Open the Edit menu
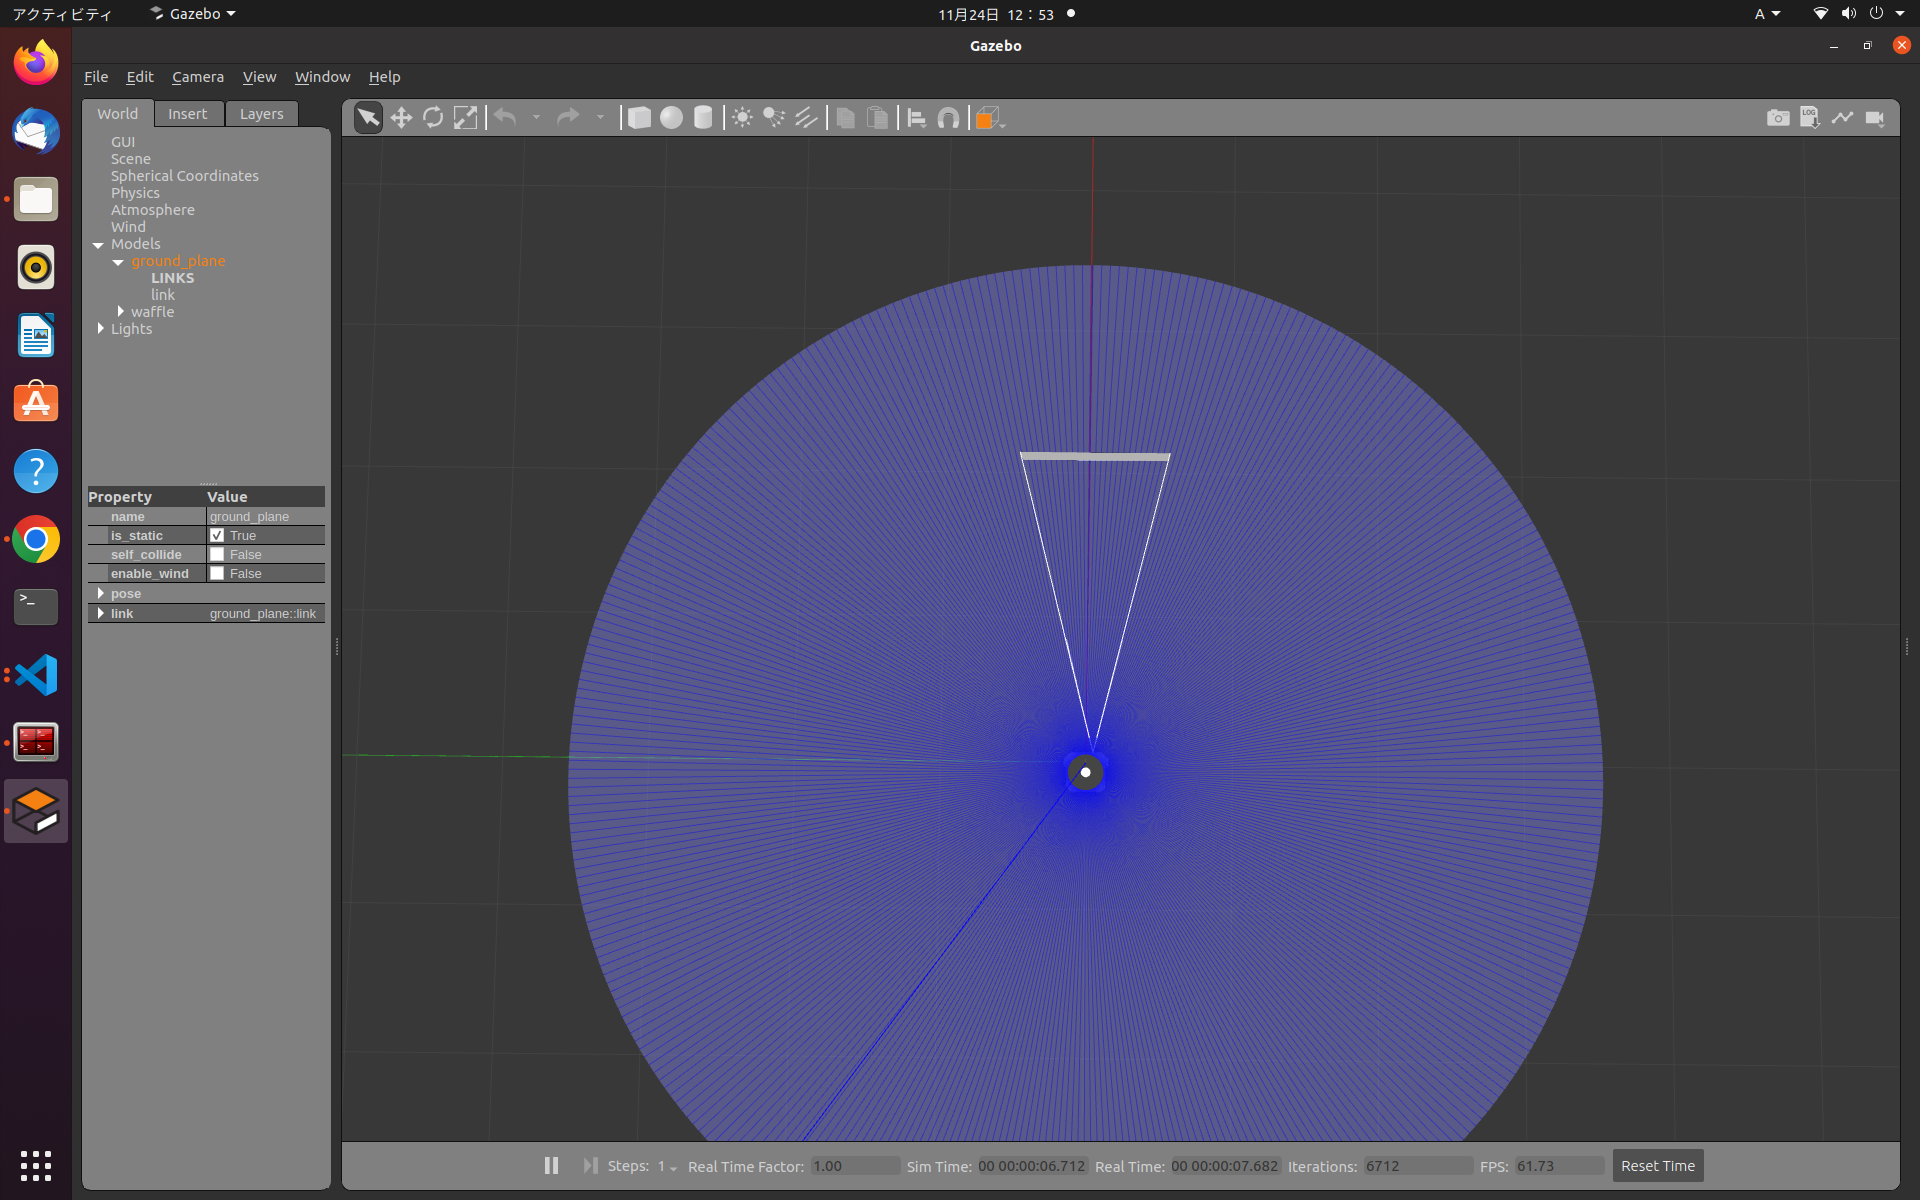Viewport: 1920px width, 1200px height. click(x=140, y=77)
